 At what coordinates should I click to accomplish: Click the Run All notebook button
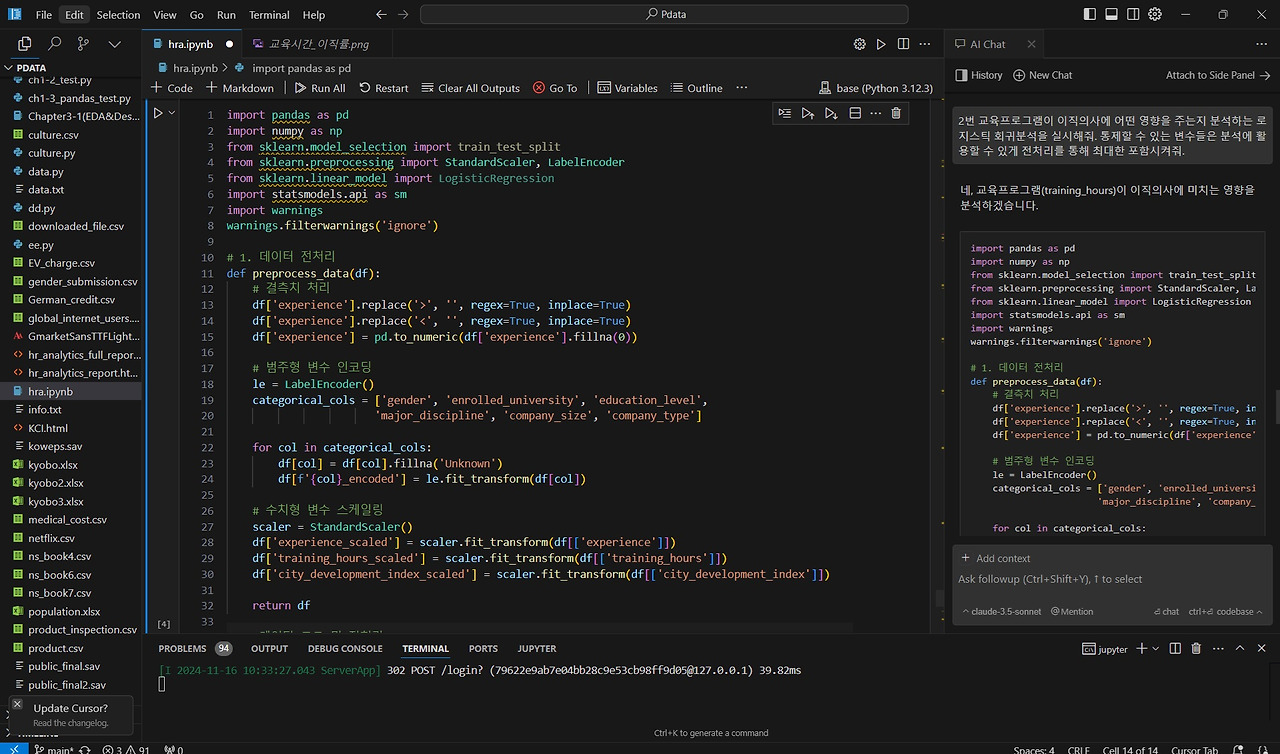[x=319, y=88]
